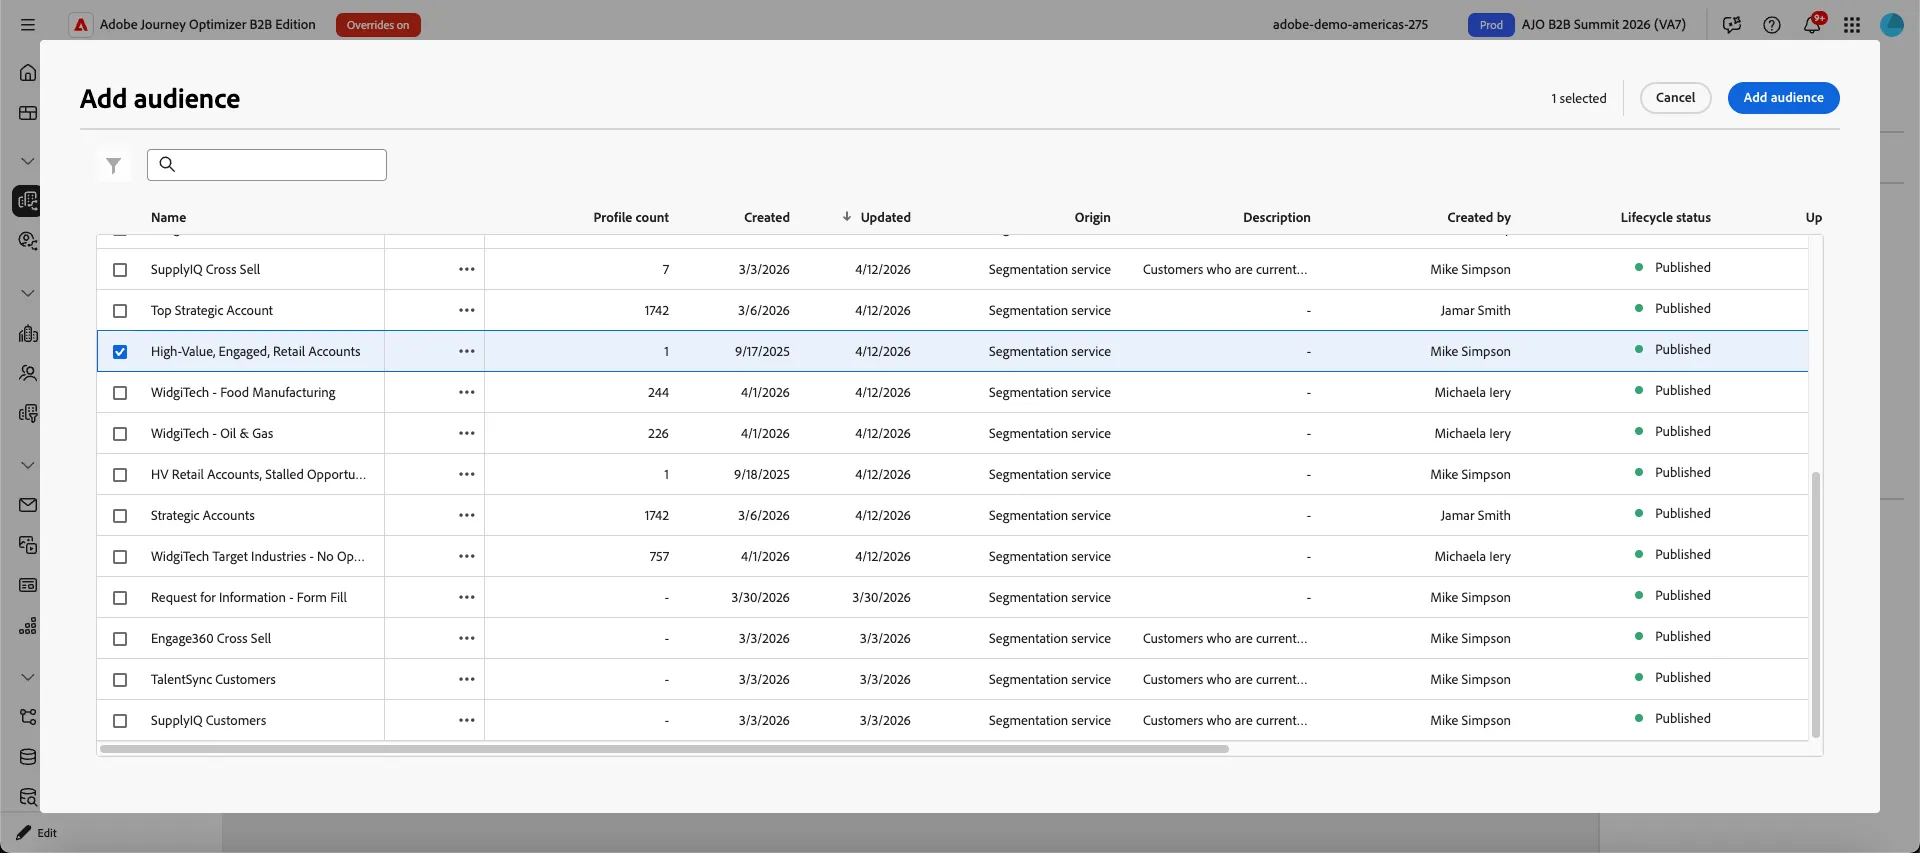Open the help question mark icon
The width and height of the screenshot is (1920, 853).
click(1772, 25)
